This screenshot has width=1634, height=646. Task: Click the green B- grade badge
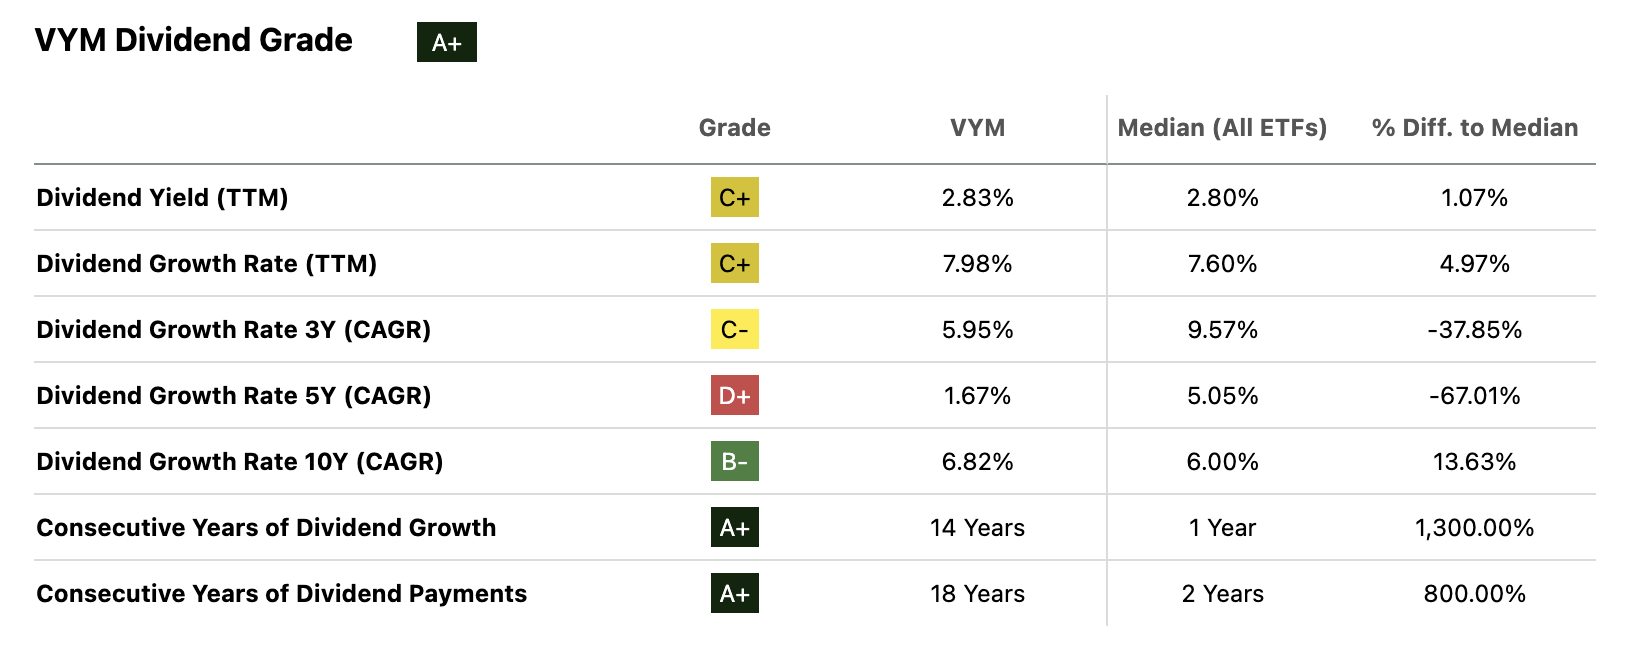click(x=734, y=461)
